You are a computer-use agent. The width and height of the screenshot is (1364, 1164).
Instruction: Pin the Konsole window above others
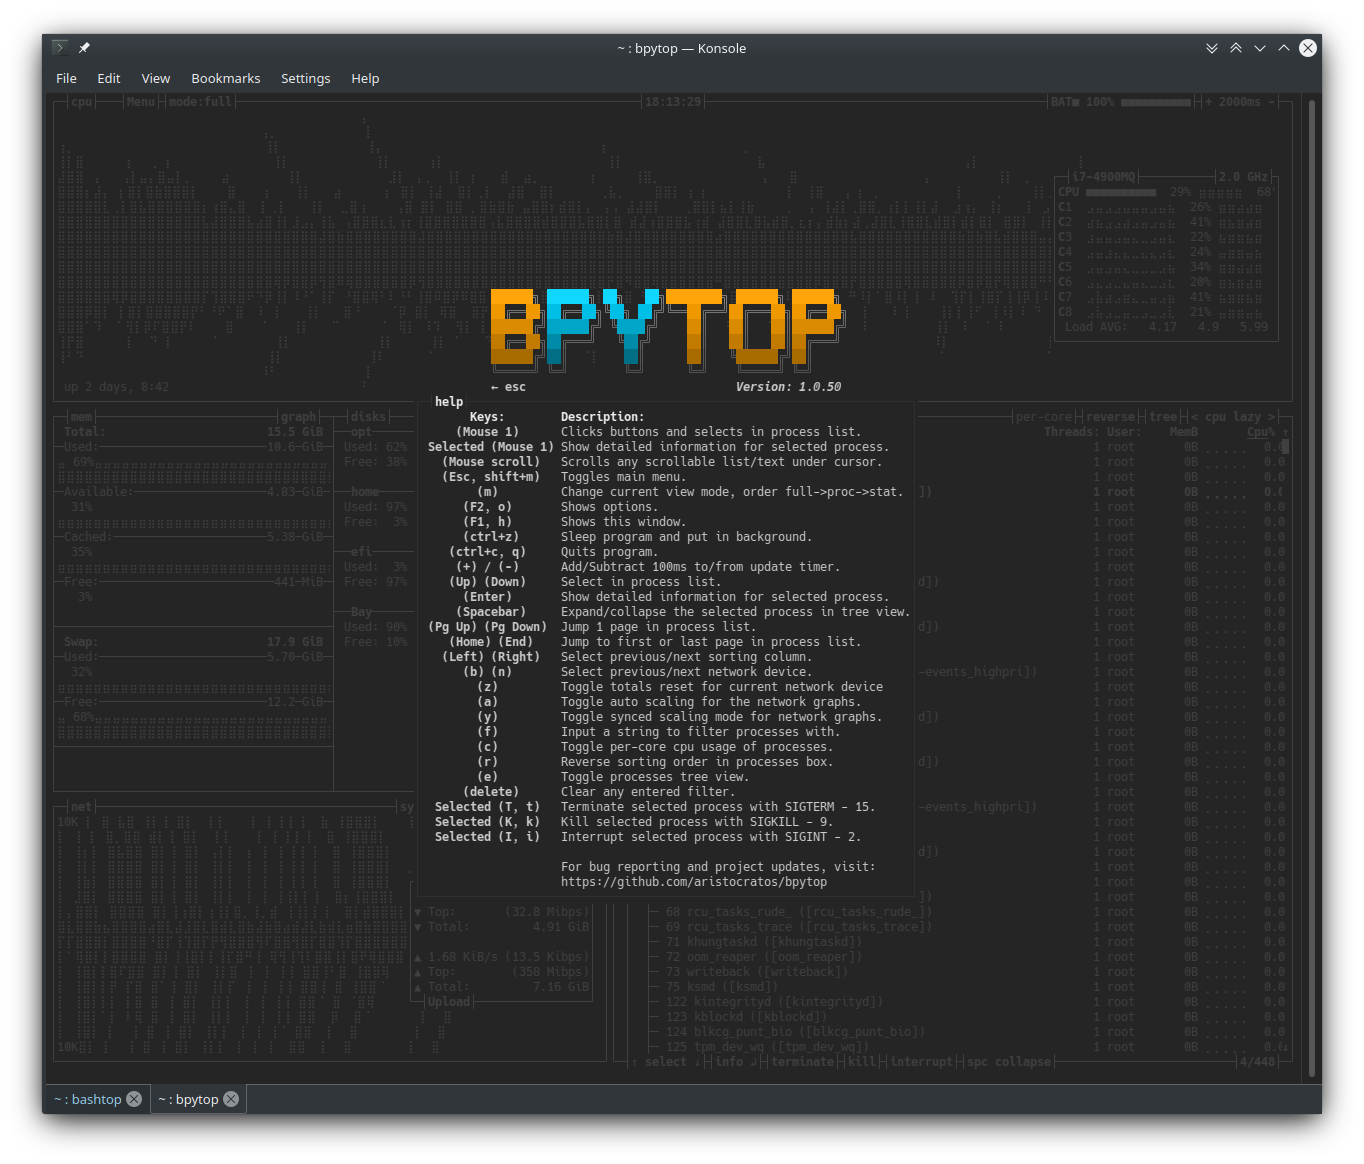[84, 47]
